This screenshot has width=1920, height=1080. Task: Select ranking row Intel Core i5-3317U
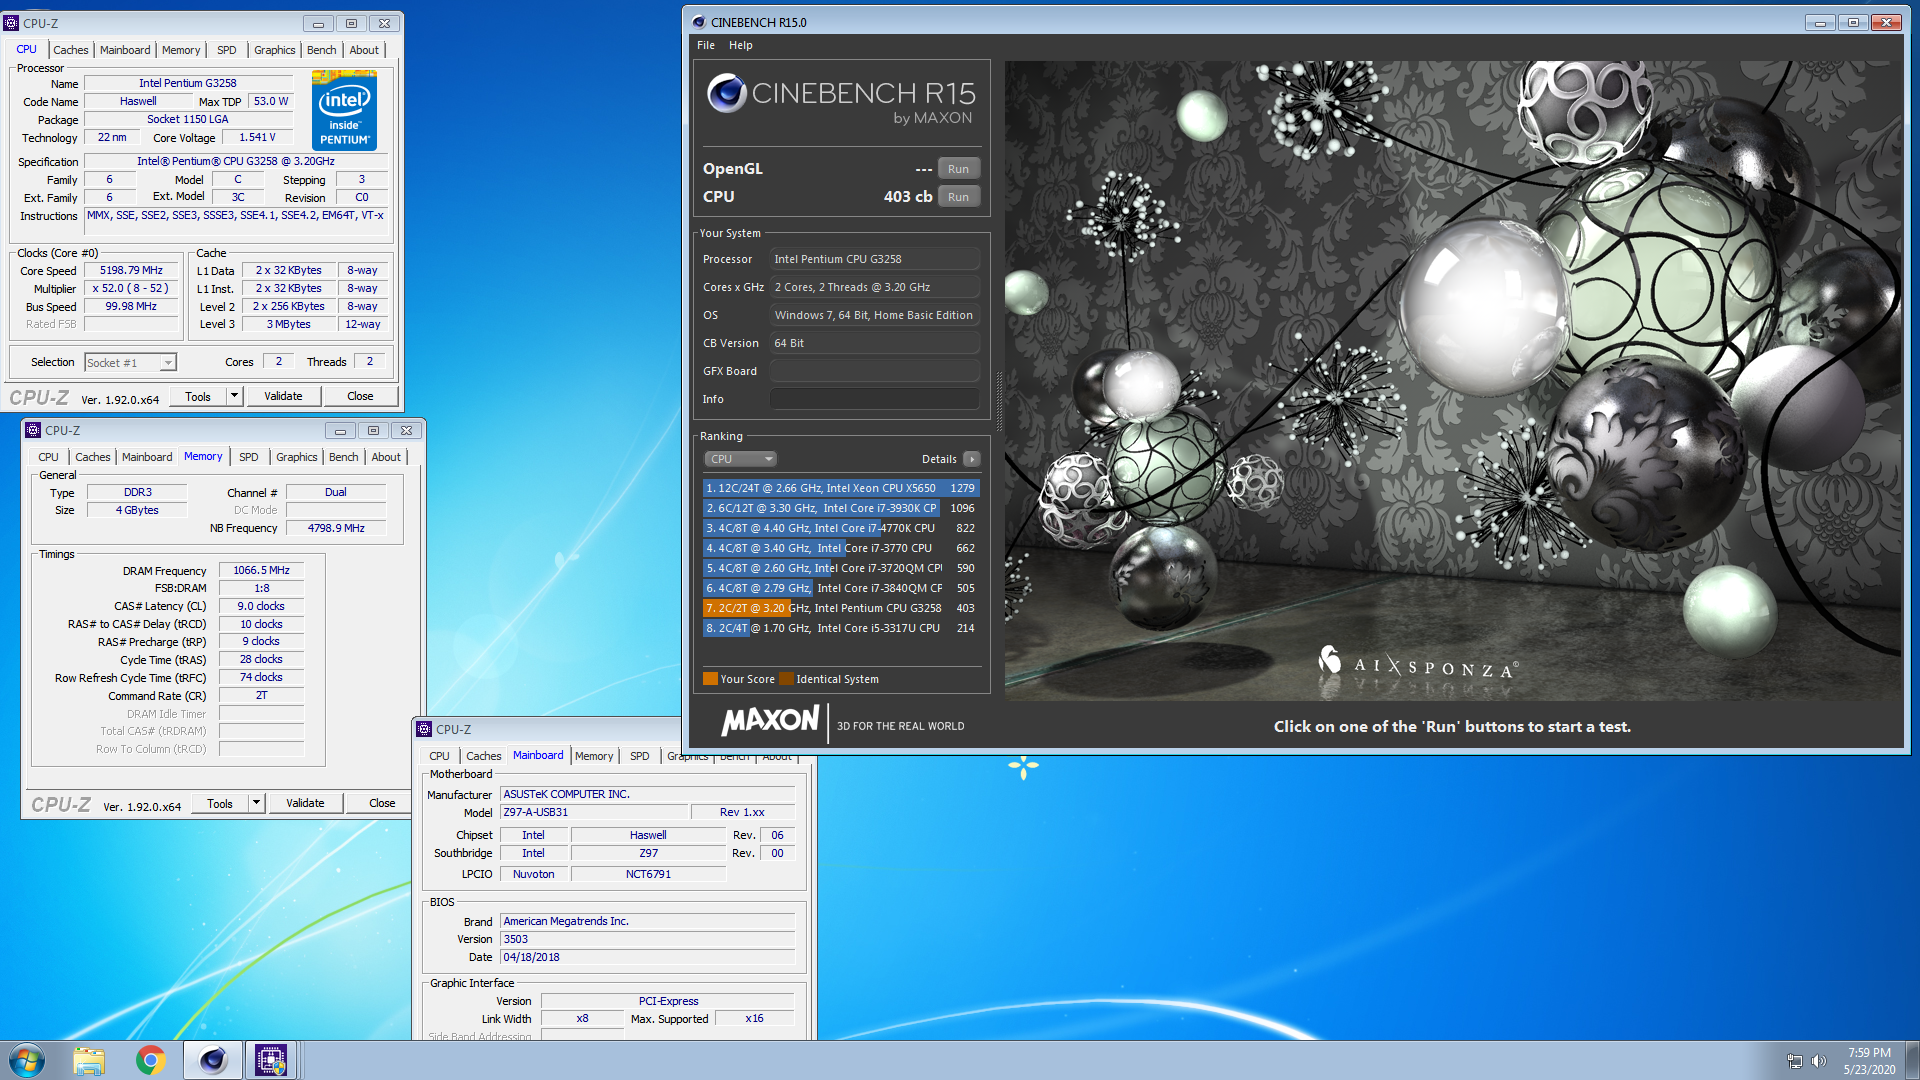pyautogui.click(x=841, y=628)
